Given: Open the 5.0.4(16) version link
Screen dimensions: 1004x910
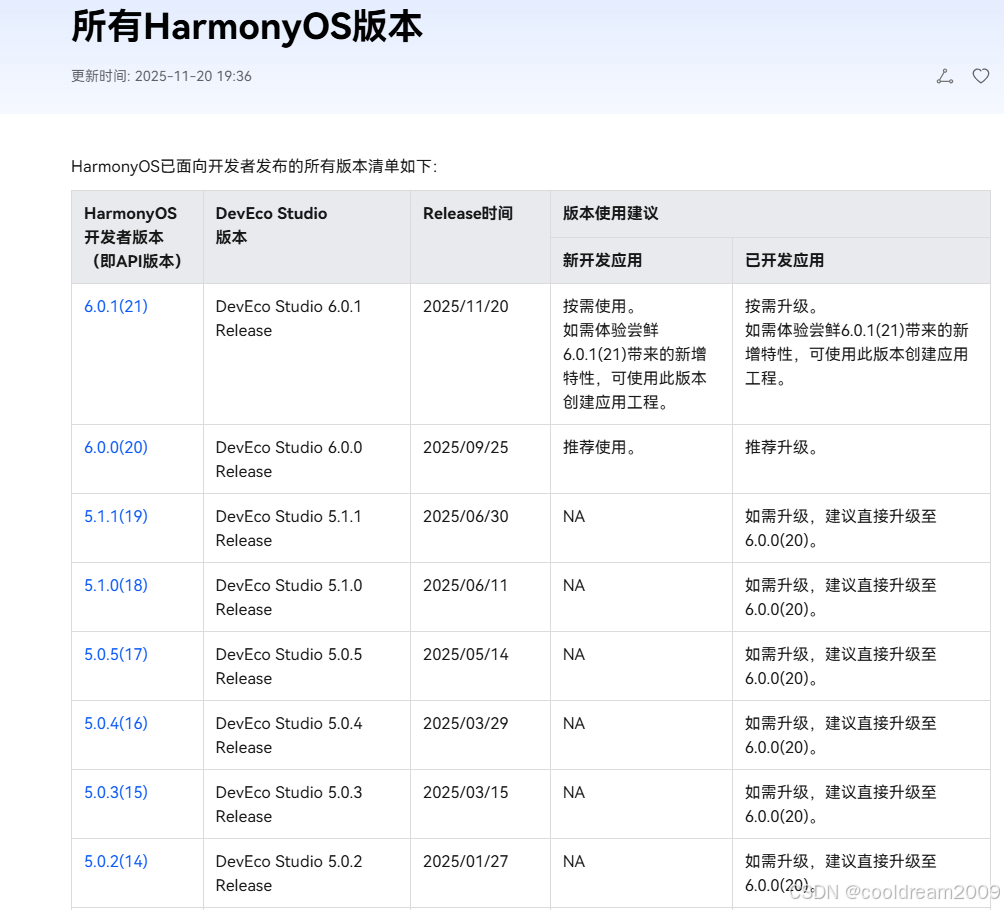Looking at the screenshot, I should pos(116,723).
